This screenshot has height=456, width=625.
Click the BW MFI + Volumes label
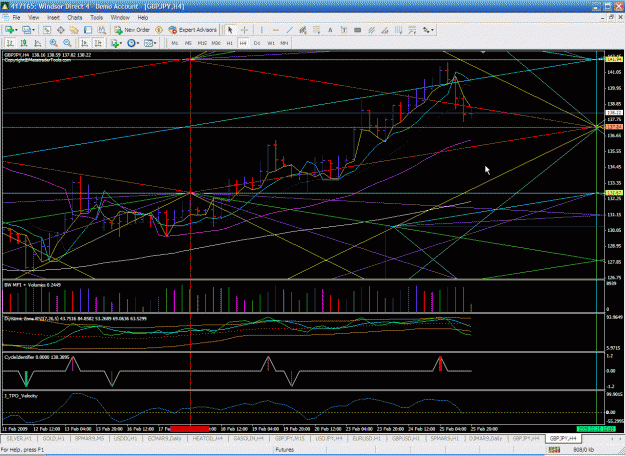[x=32, y=285]
